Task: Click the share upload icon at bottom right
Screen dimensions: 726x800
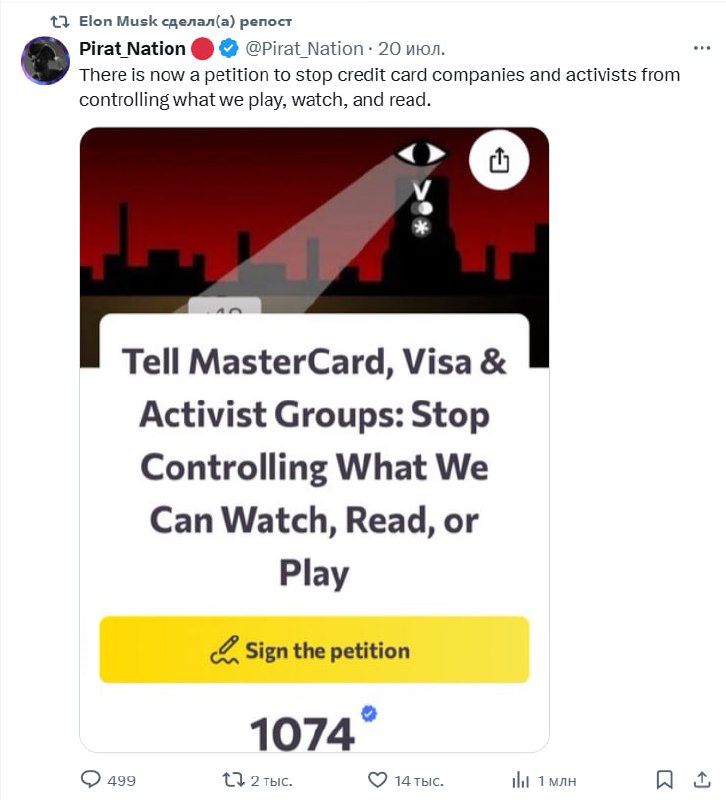Action: (x=702, y=779)
